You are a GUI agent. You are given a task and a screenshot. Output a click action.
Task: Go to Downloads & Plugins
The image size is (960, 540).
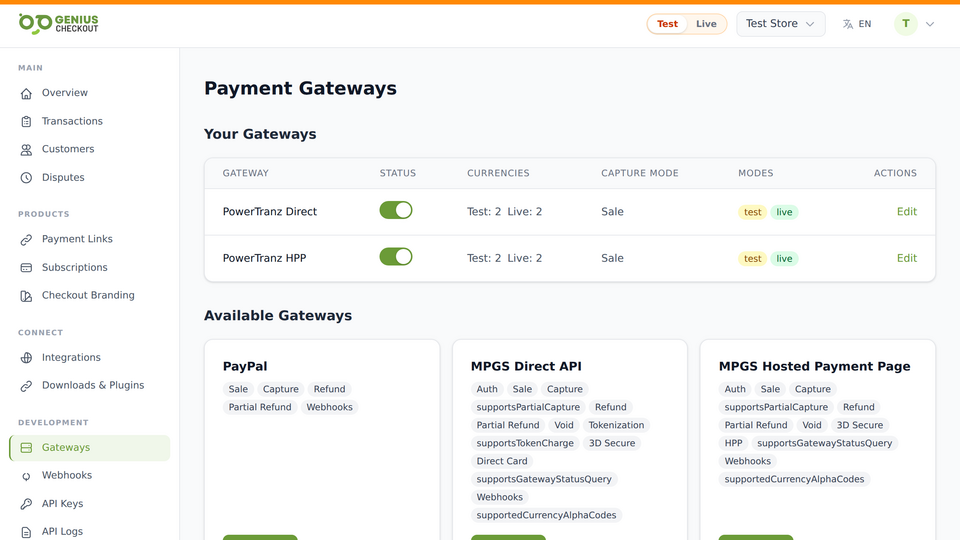[89, 385]
